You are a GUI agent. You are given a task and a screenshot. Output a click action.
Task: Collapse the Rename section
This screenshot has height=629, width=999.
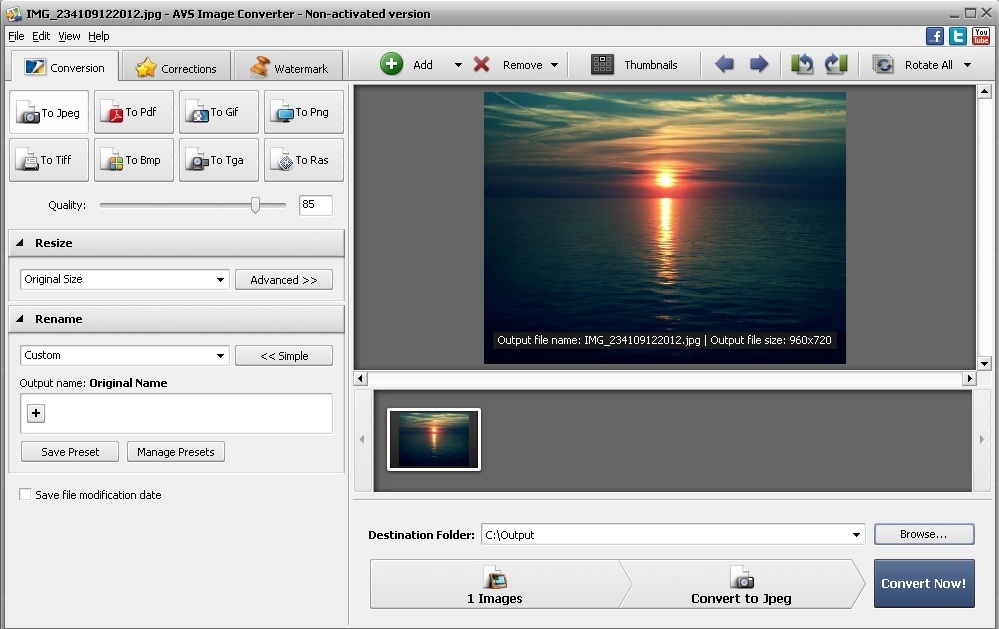click(x=20, y=318)
